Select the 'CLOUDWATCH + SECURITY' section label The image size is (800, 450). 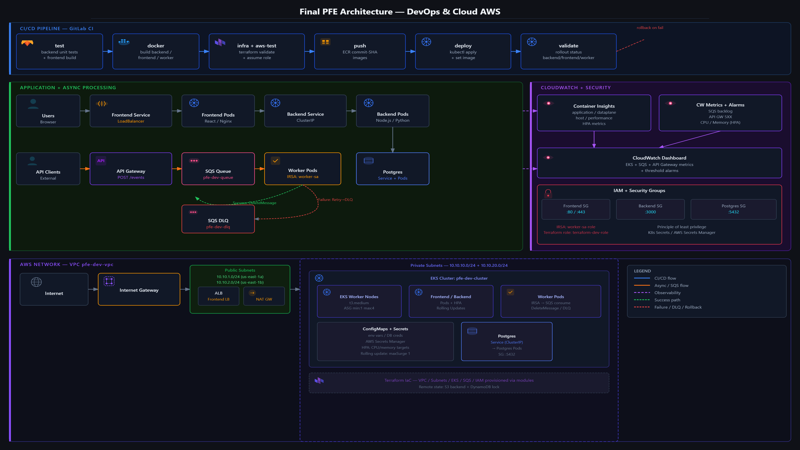[x=576, y=87]
